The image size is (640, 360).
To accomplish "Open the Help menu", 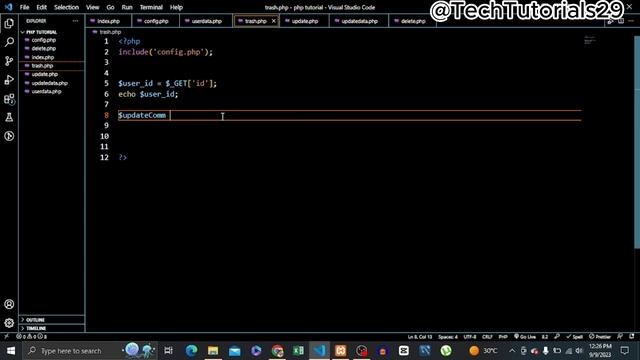I will (x=176, y=7).
